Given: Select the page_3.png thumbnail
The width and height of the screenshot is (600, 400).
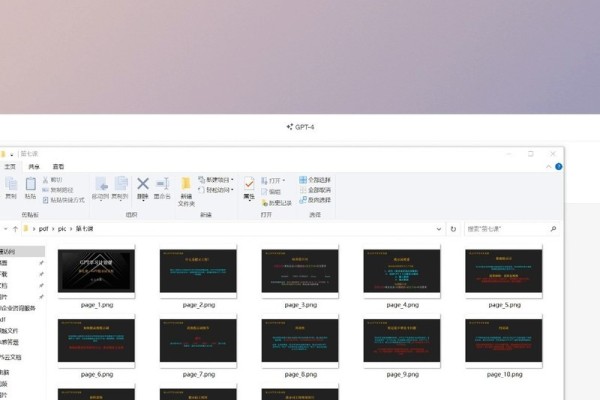Looking at the screenshot, I should (x=300, y=271).
